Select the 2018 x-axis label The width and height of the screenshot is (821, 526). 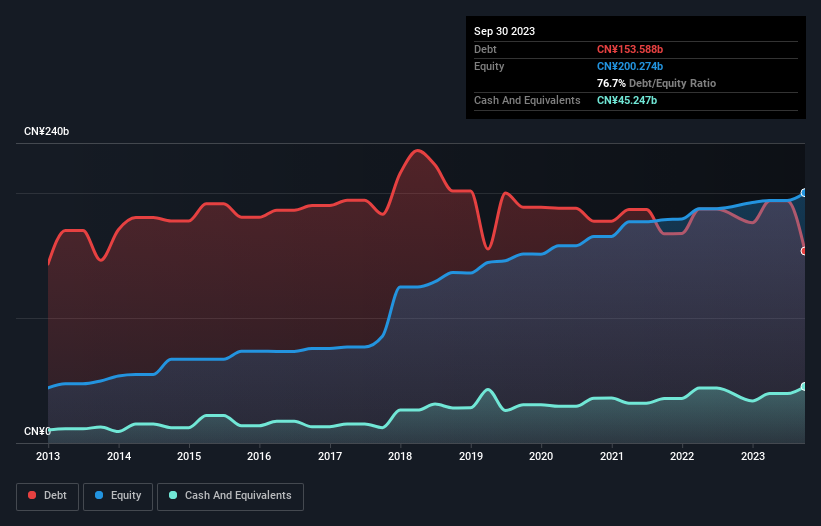pos(400,456)
